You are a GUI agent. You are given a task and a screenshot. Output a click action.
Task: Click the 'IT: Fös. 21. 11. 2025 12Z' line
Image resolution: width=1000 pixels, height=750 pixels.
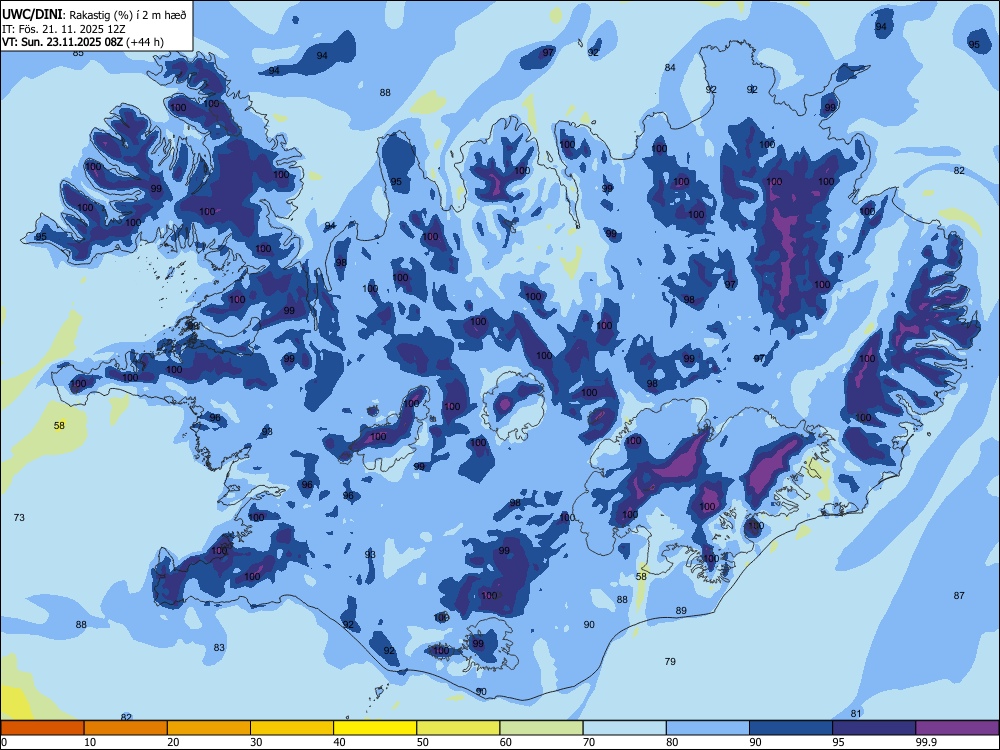[64, 29]
